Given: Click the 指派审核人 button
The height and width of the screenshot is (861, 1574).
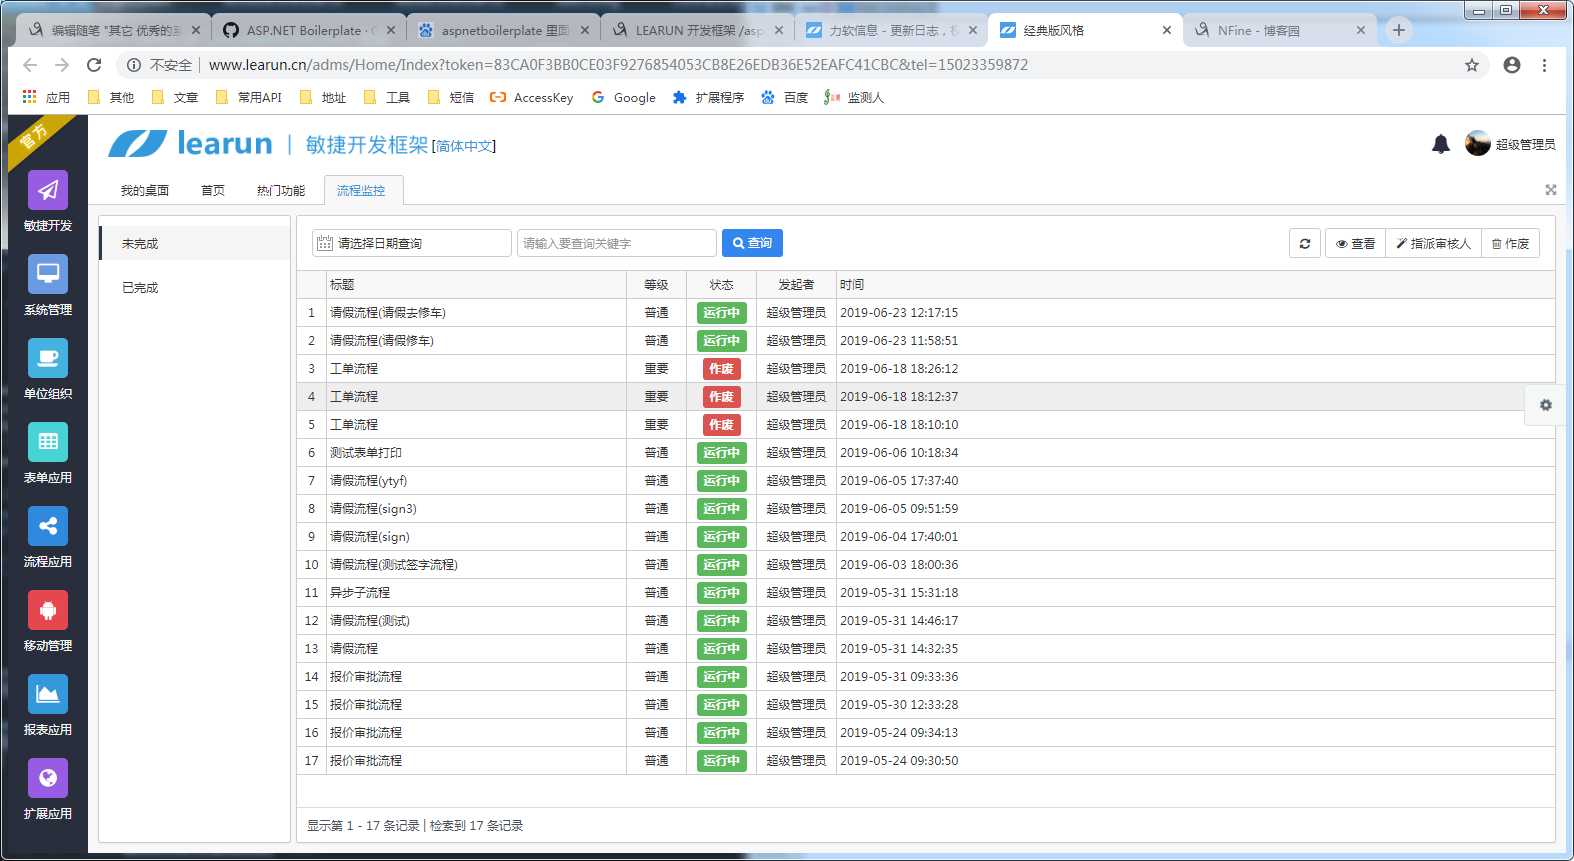Looking at the screenshot, I should [1433, 243].
